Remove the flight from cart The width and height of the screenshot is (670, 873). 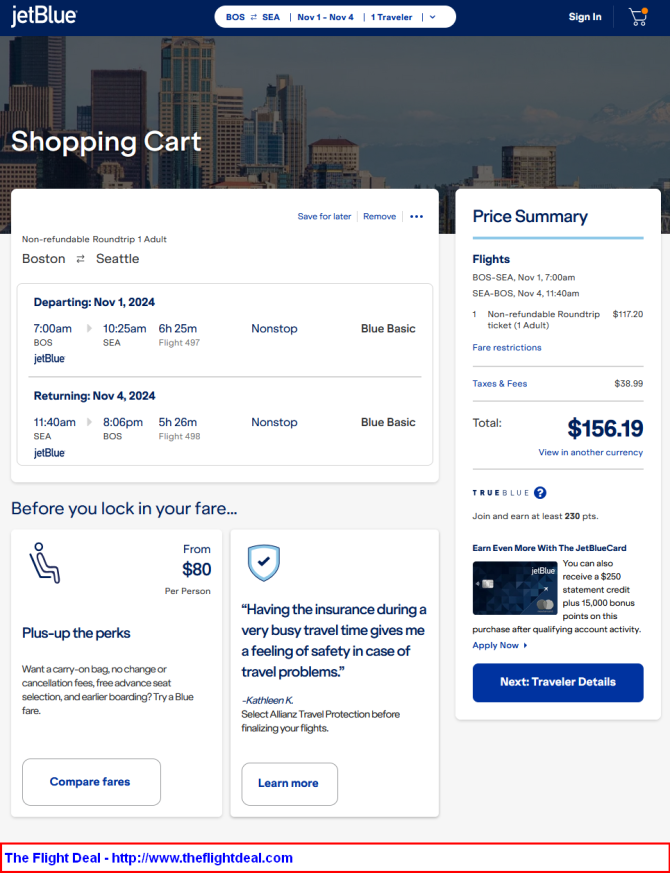coord(379,217)
